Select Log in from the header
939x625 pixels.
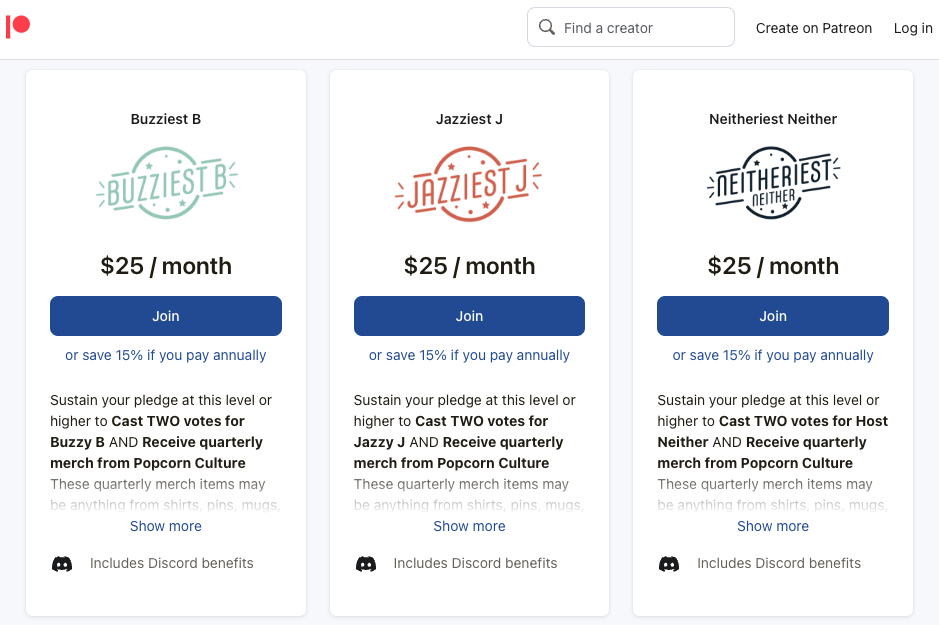[913, 28]
